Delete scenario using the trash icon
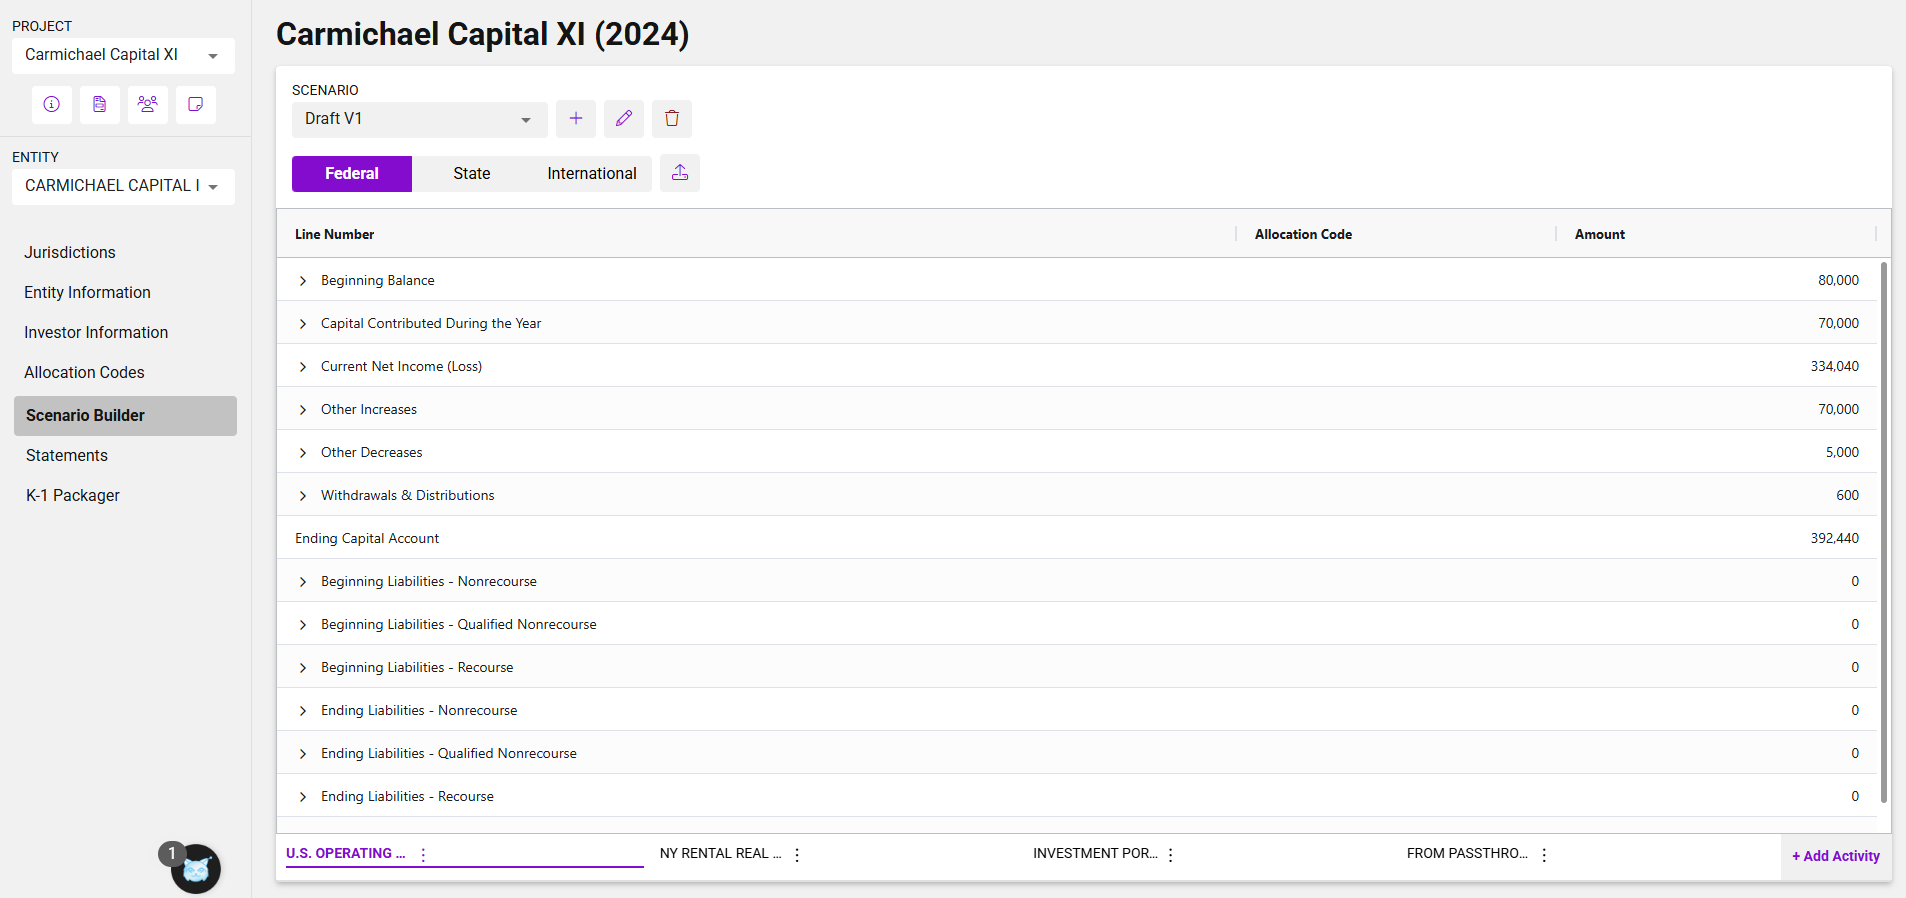This screenshot has height=898, width=1906. 672,119
